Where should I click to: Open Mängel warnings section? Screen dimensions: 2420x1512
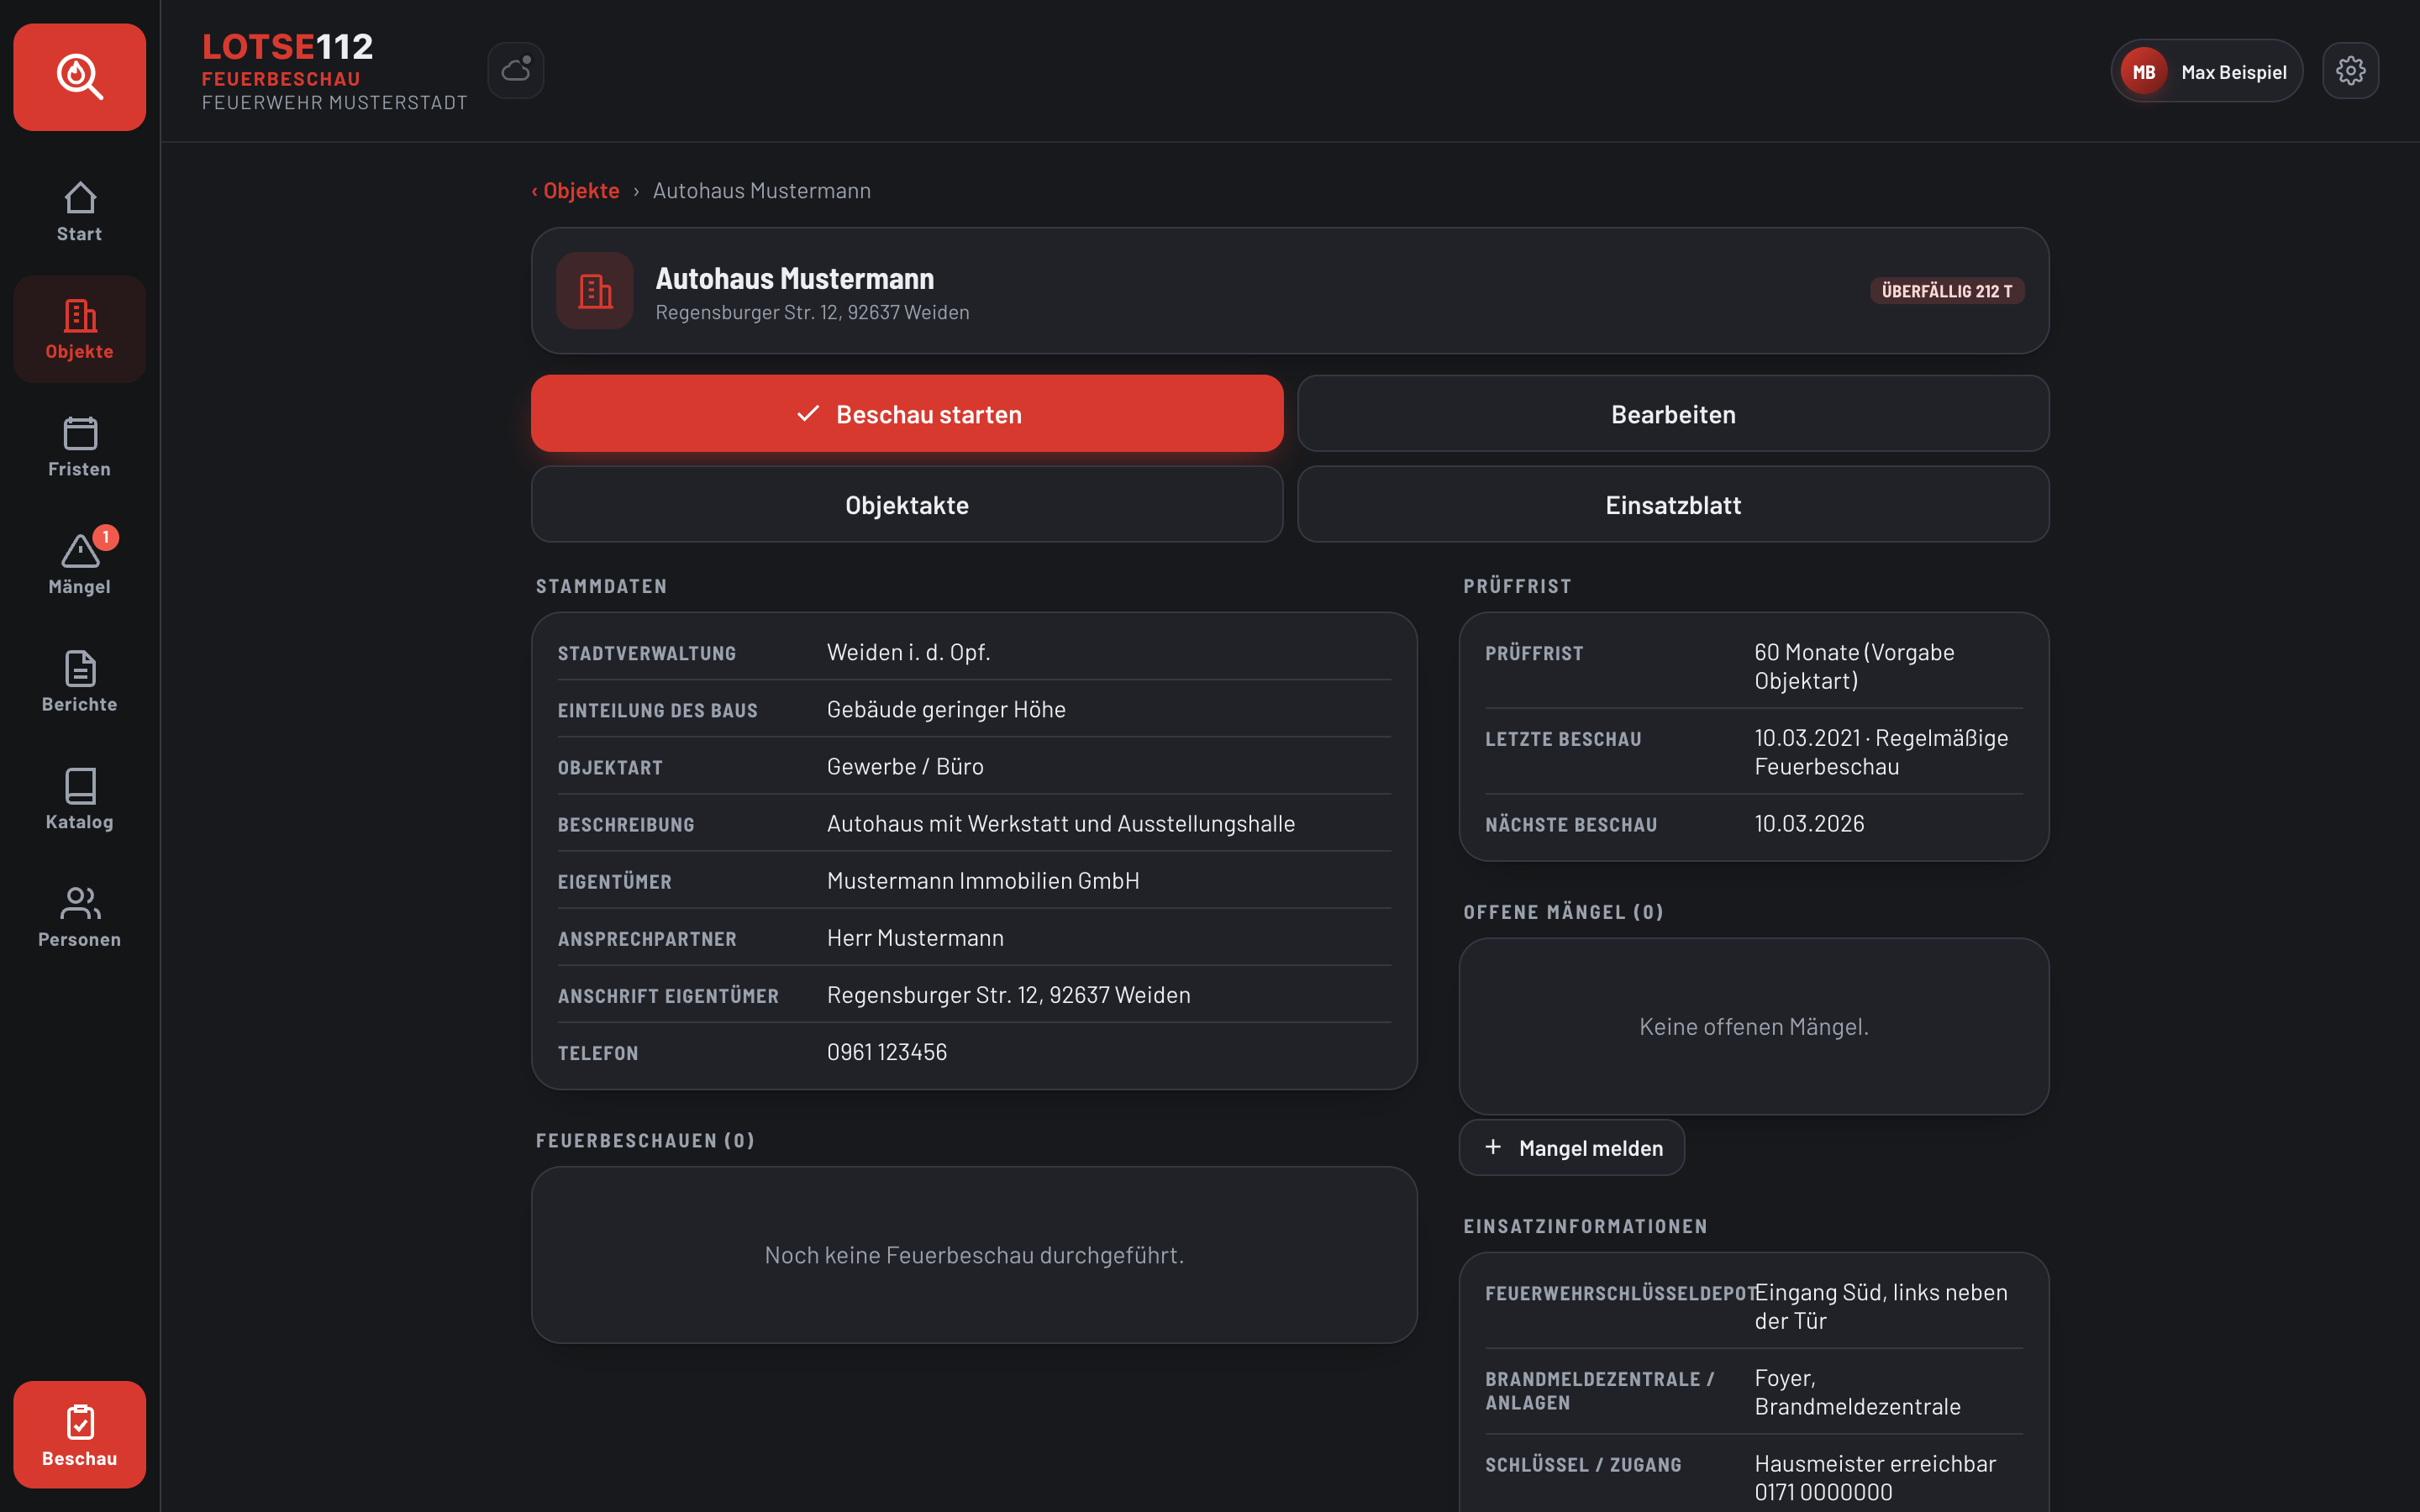(80, 564)
